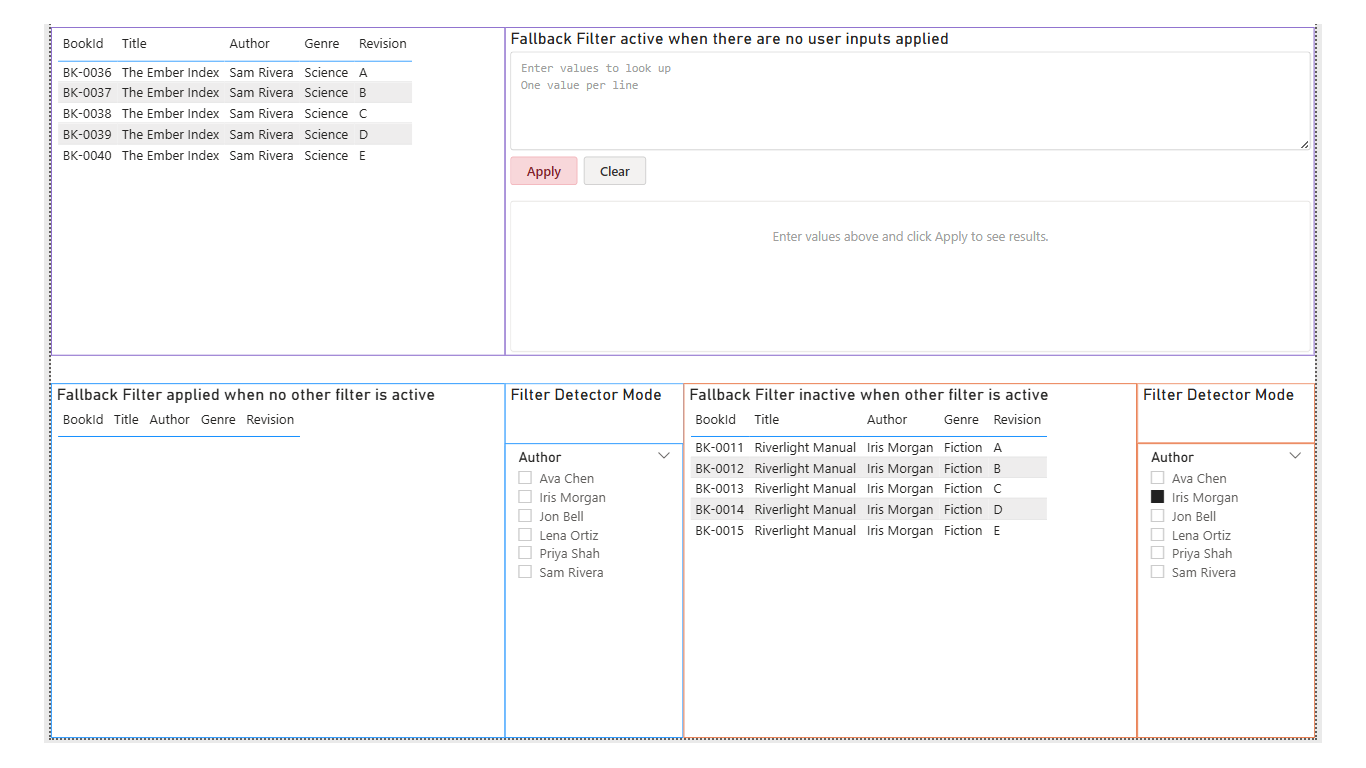Click 'Science' in the BK-0040 row
This screenshot has width=1366, height=768.
tap(326, 156)
